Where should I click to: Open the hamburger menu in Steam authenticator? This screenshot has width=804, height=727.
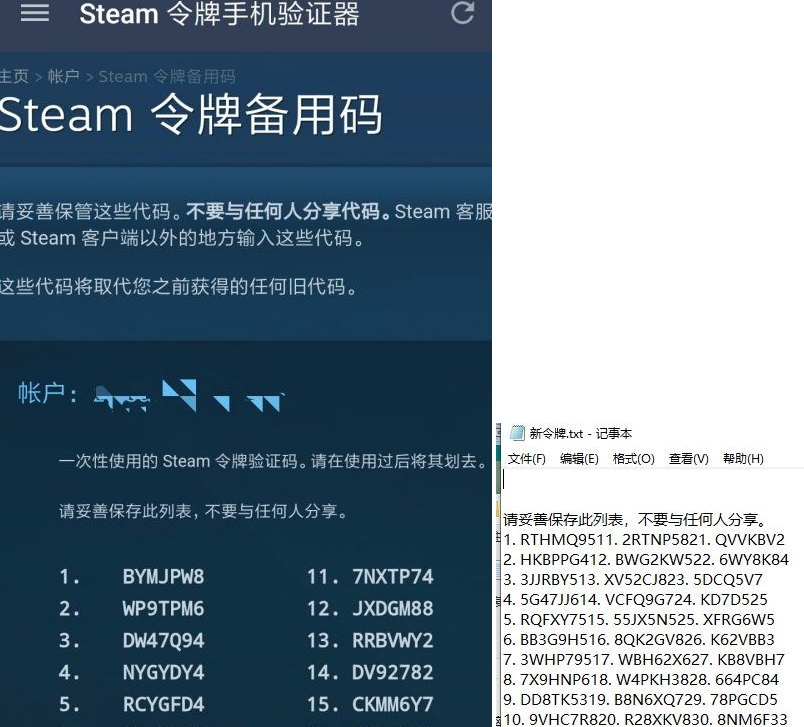[x=35, y=13]
